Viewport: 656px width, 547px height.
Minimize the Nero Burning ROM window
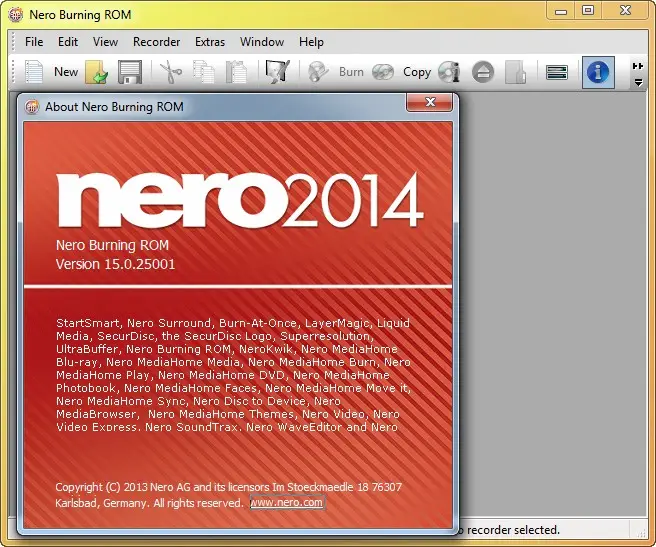pyautogui.click(x=561, y=11)
